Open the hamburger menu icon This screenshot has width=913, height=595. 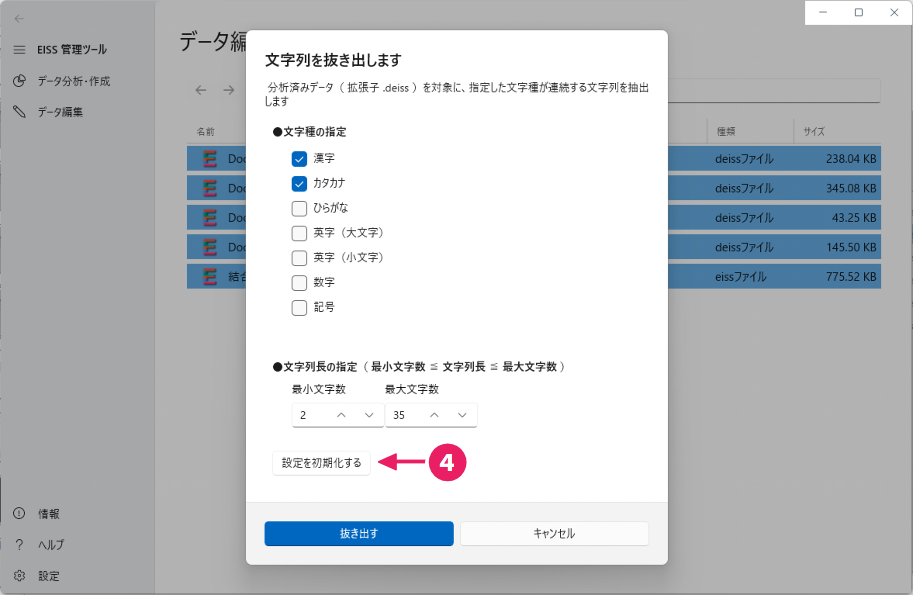tap(19, 50)
